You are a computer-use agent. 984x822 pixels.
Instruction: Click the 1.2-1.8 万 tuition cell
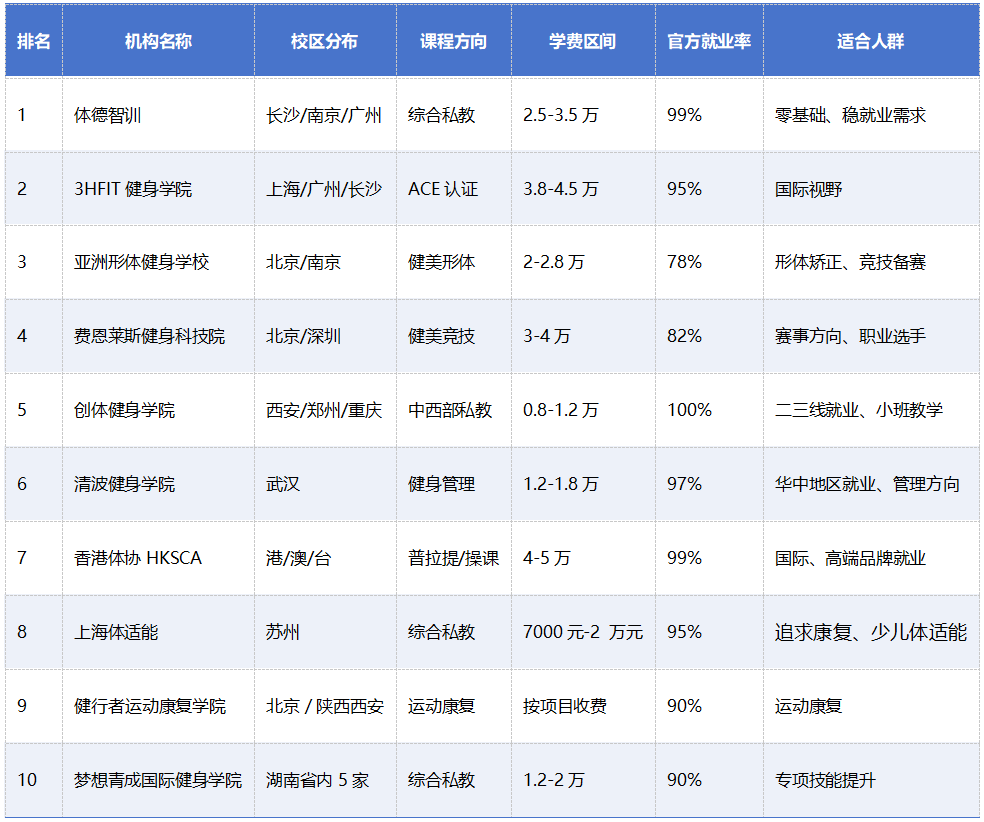point(583,484)
